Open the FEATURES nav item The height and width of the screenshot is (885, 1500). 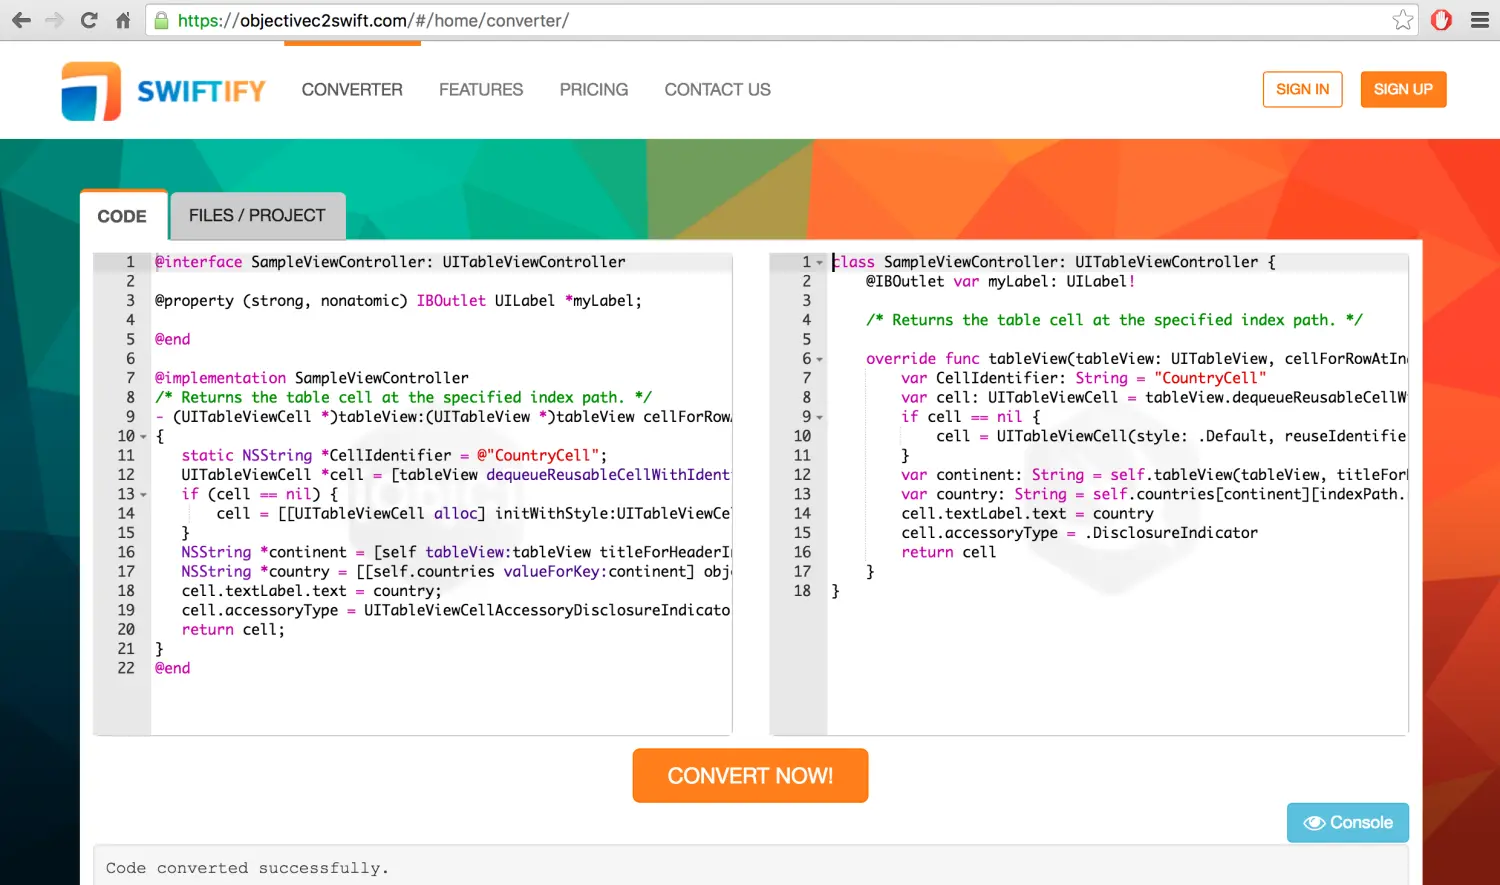481,90
